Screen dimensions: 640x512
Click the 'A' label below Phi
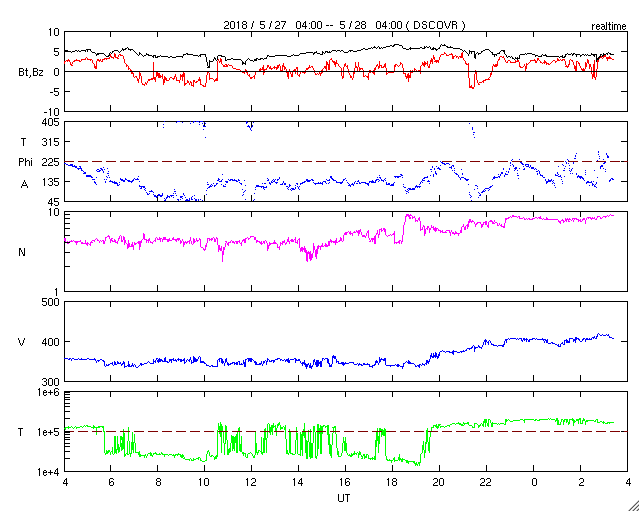[25, 185]
